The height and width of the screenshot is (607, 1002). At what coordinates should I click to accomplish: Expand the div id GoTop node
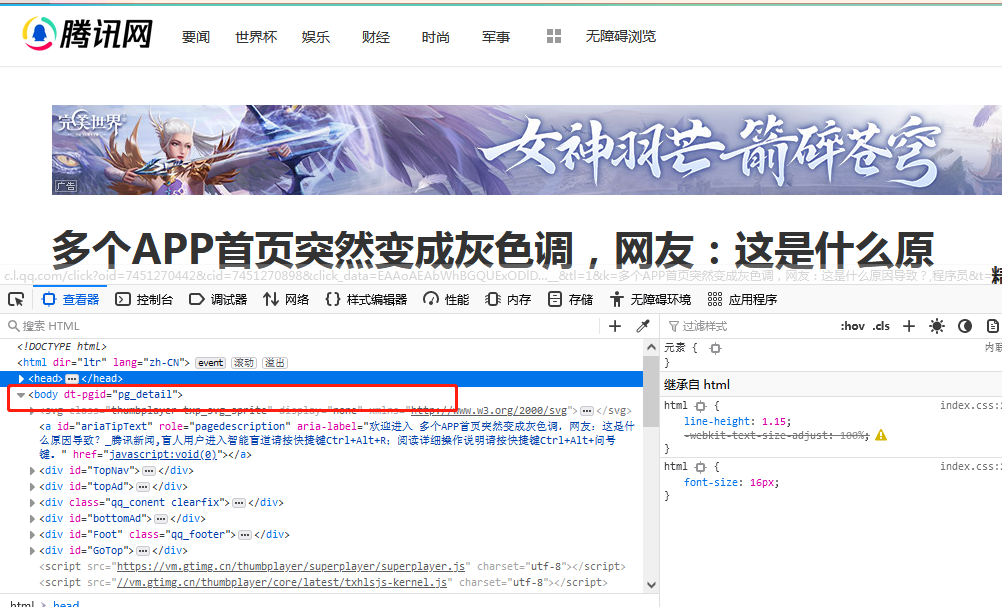click(32, 551)
